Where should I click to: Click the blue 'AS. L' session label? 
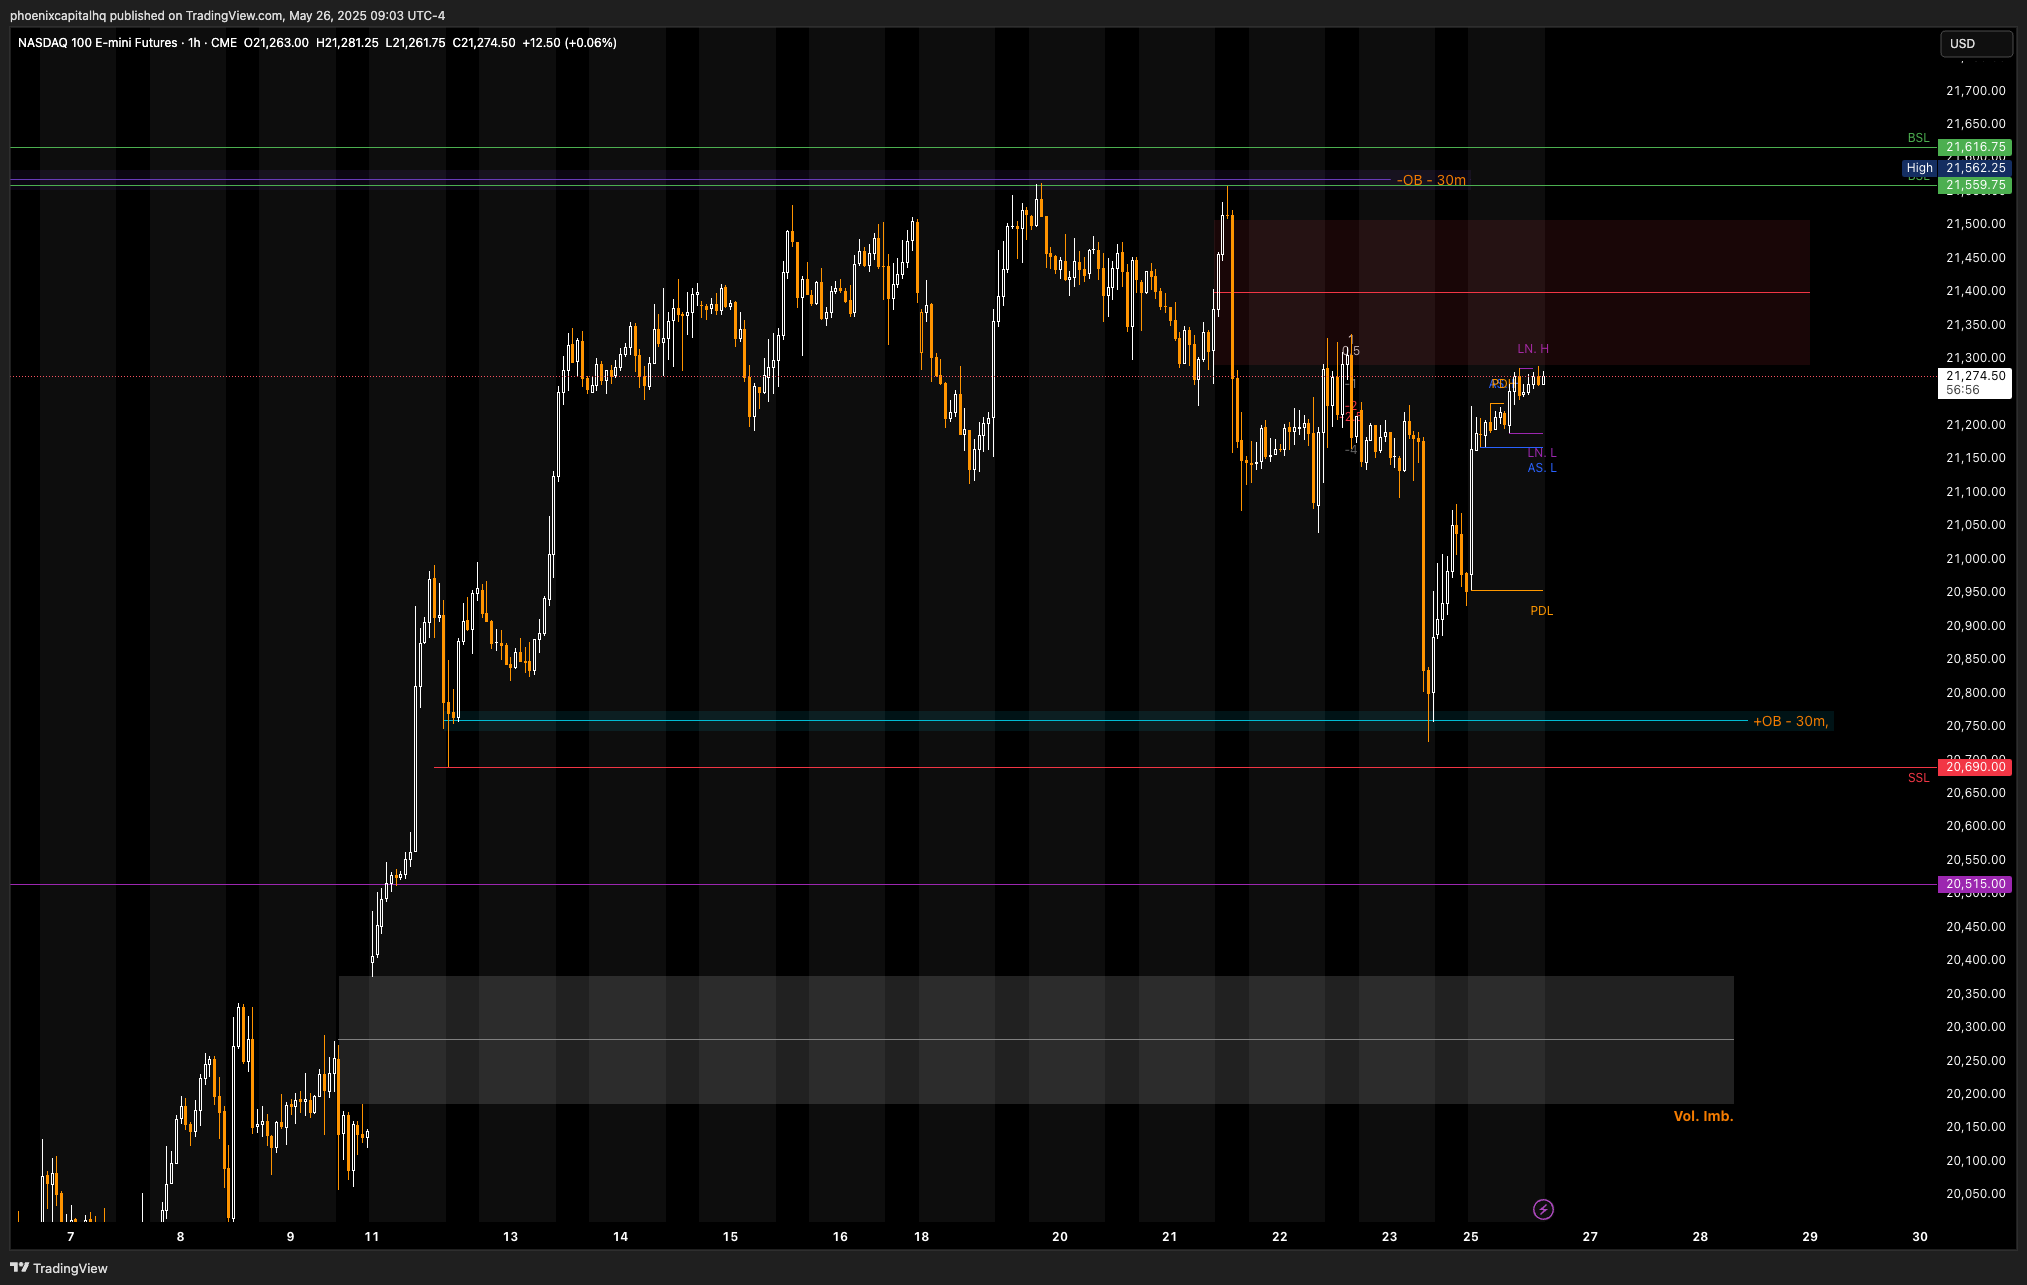pos(1541,468)
